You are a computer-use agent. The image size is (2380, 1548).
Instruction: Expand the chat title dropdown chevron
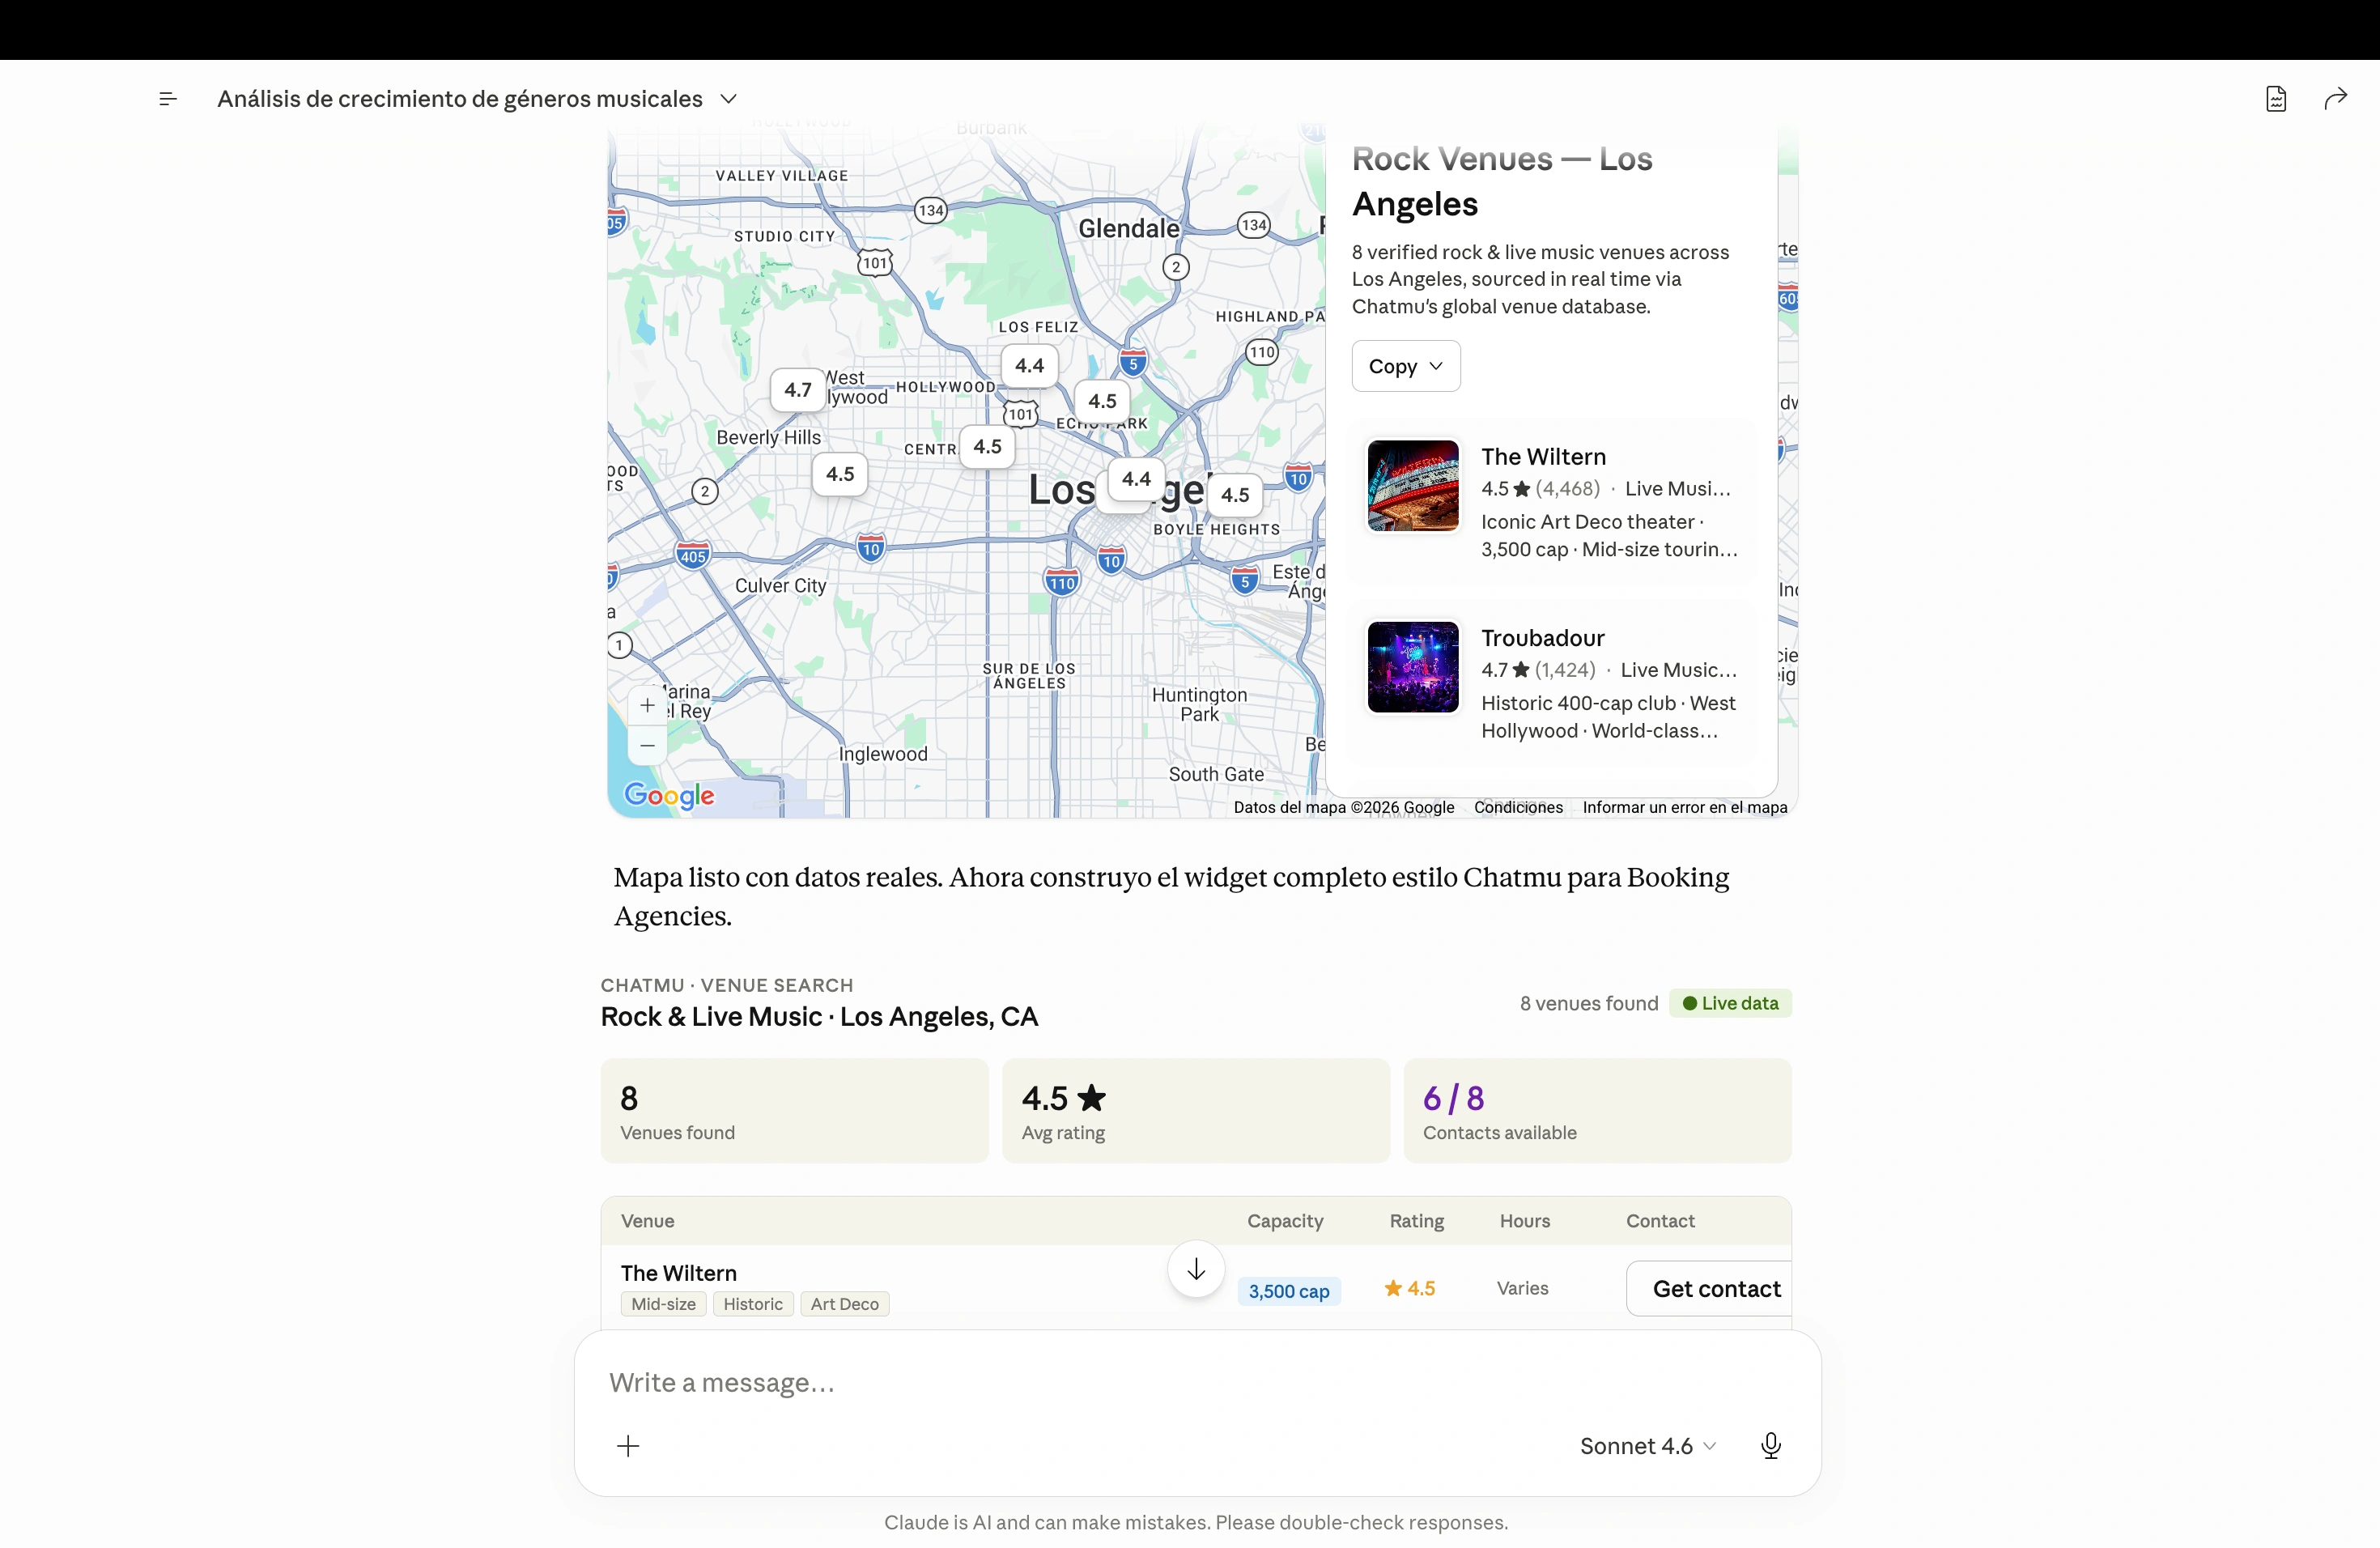pyautogui.click(x=729, y=99)
